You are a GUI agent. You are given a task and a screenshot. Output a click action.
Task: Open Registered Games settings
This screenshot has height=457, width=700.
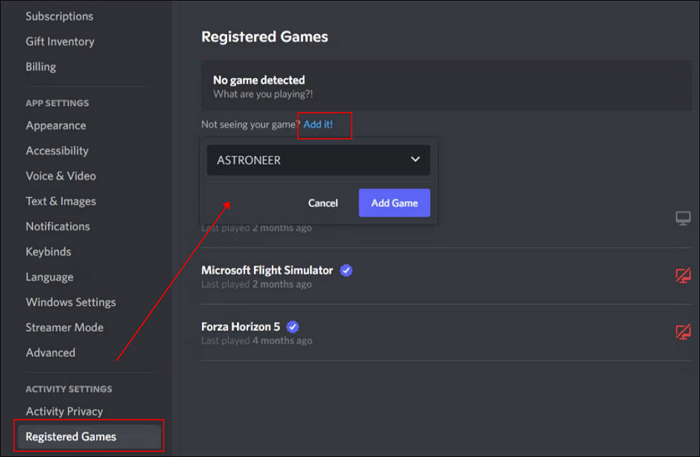71,436
